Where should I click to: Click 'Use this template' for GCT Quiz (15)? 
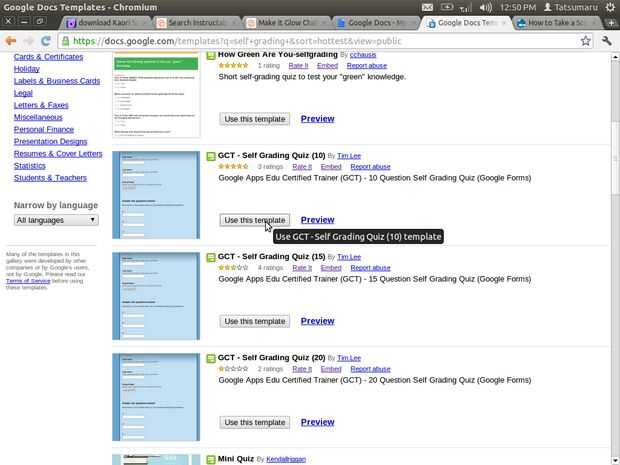point(255,321)
